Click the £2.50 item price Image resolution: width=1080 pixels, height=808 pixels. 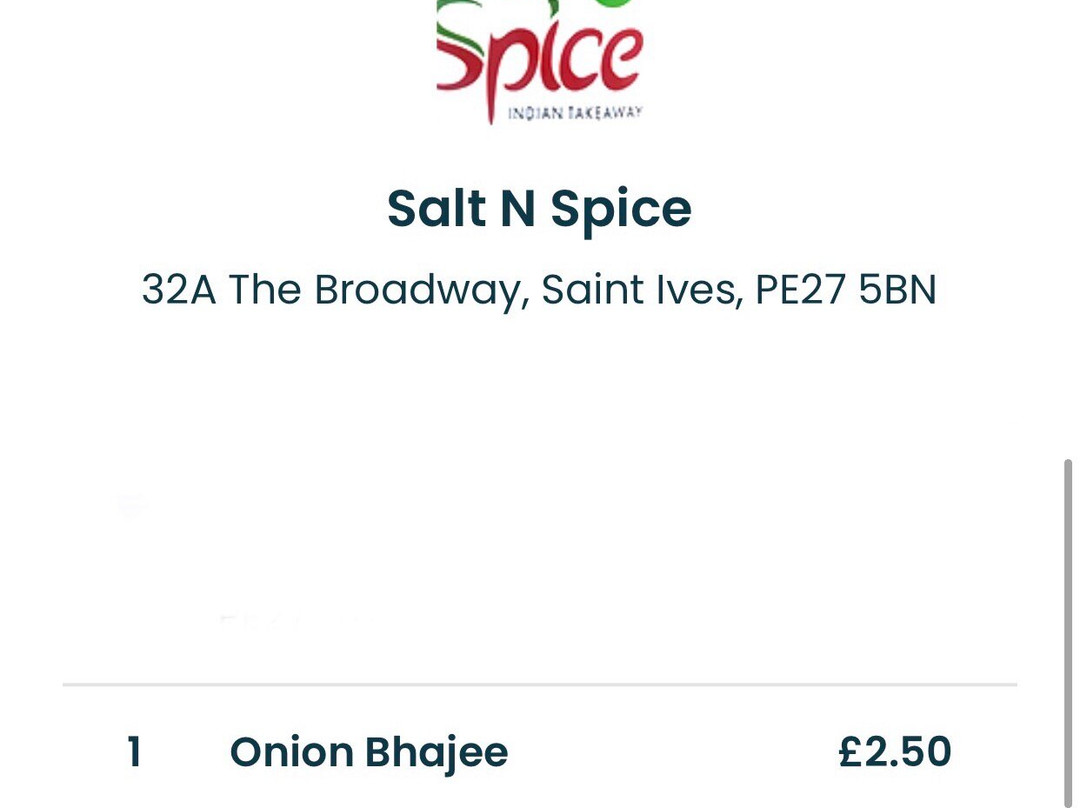[895, 752]
